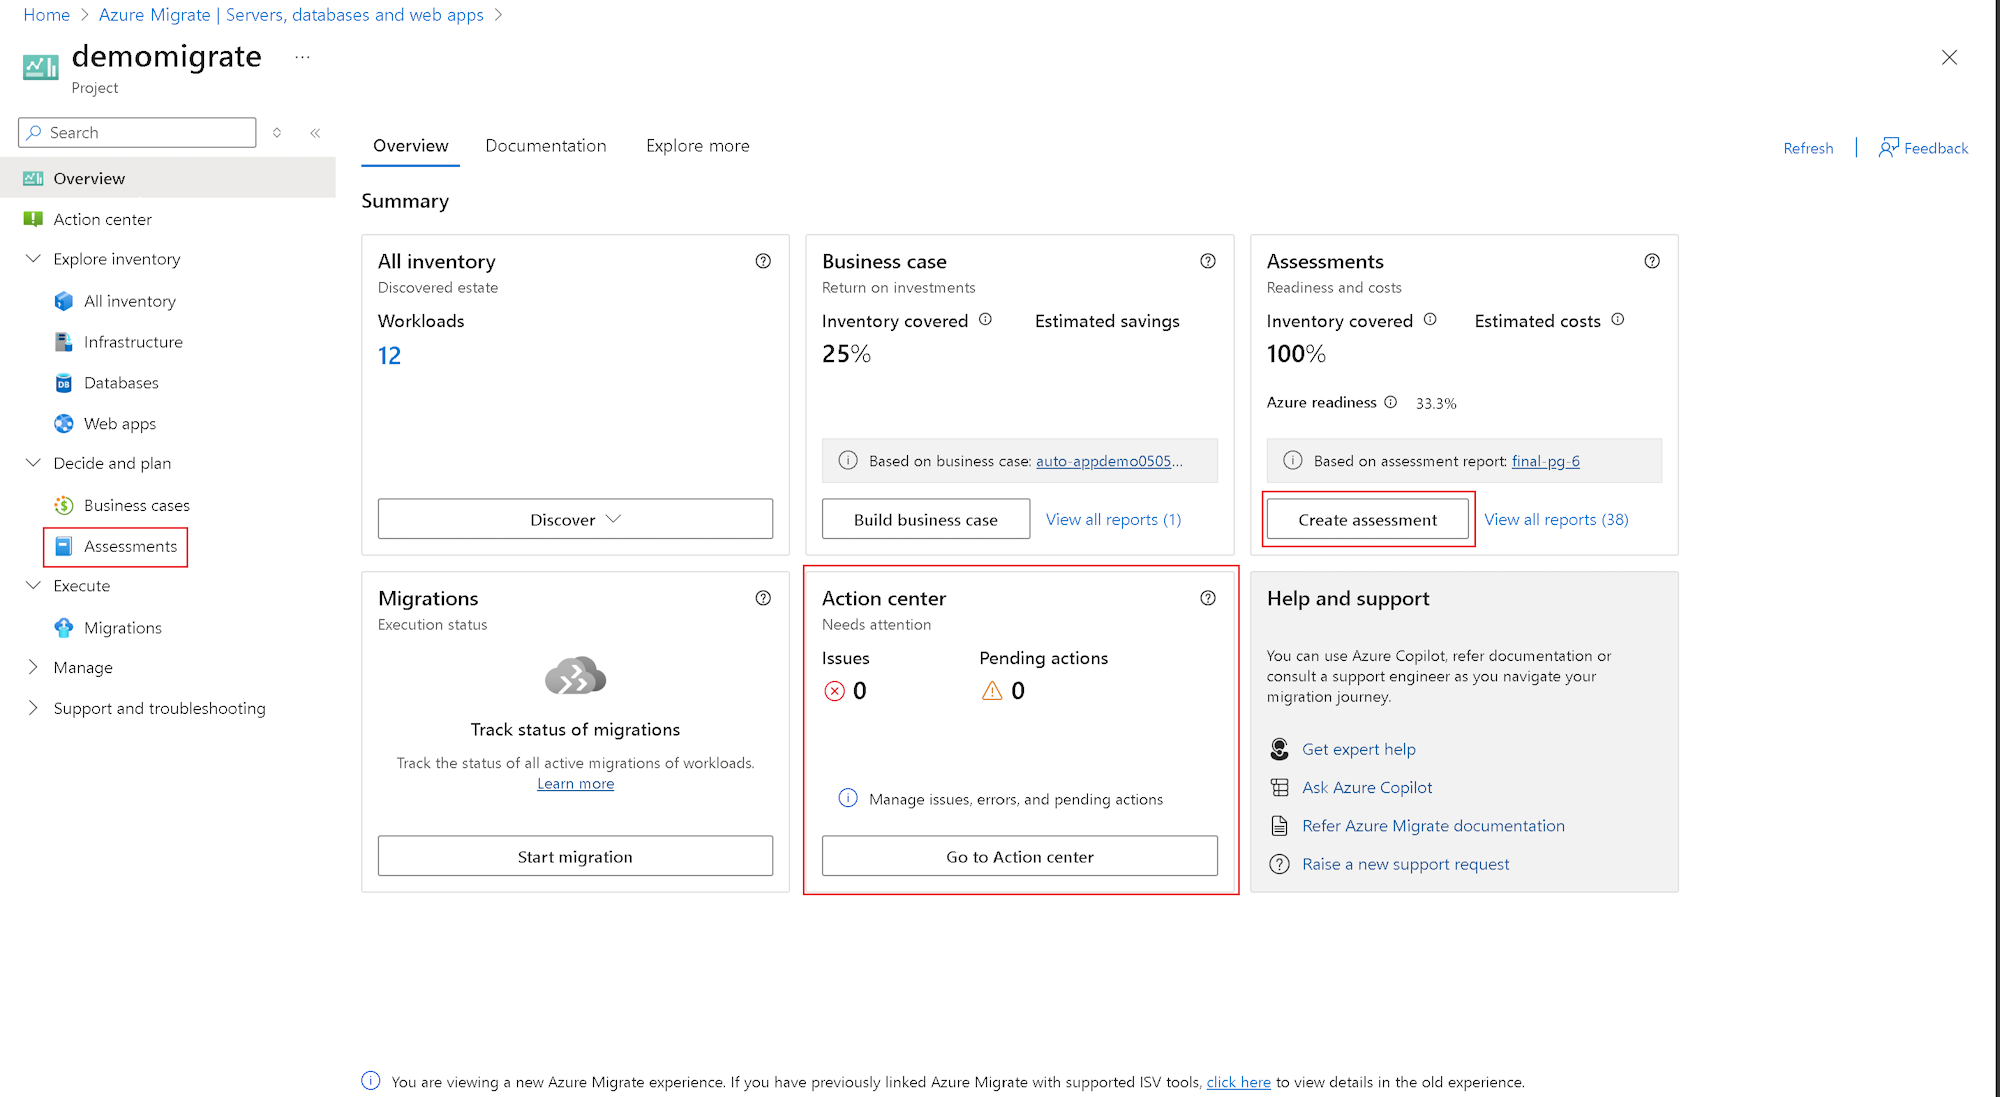
Task: Click the Web apps icon in the sidebar
Action: 64,424
